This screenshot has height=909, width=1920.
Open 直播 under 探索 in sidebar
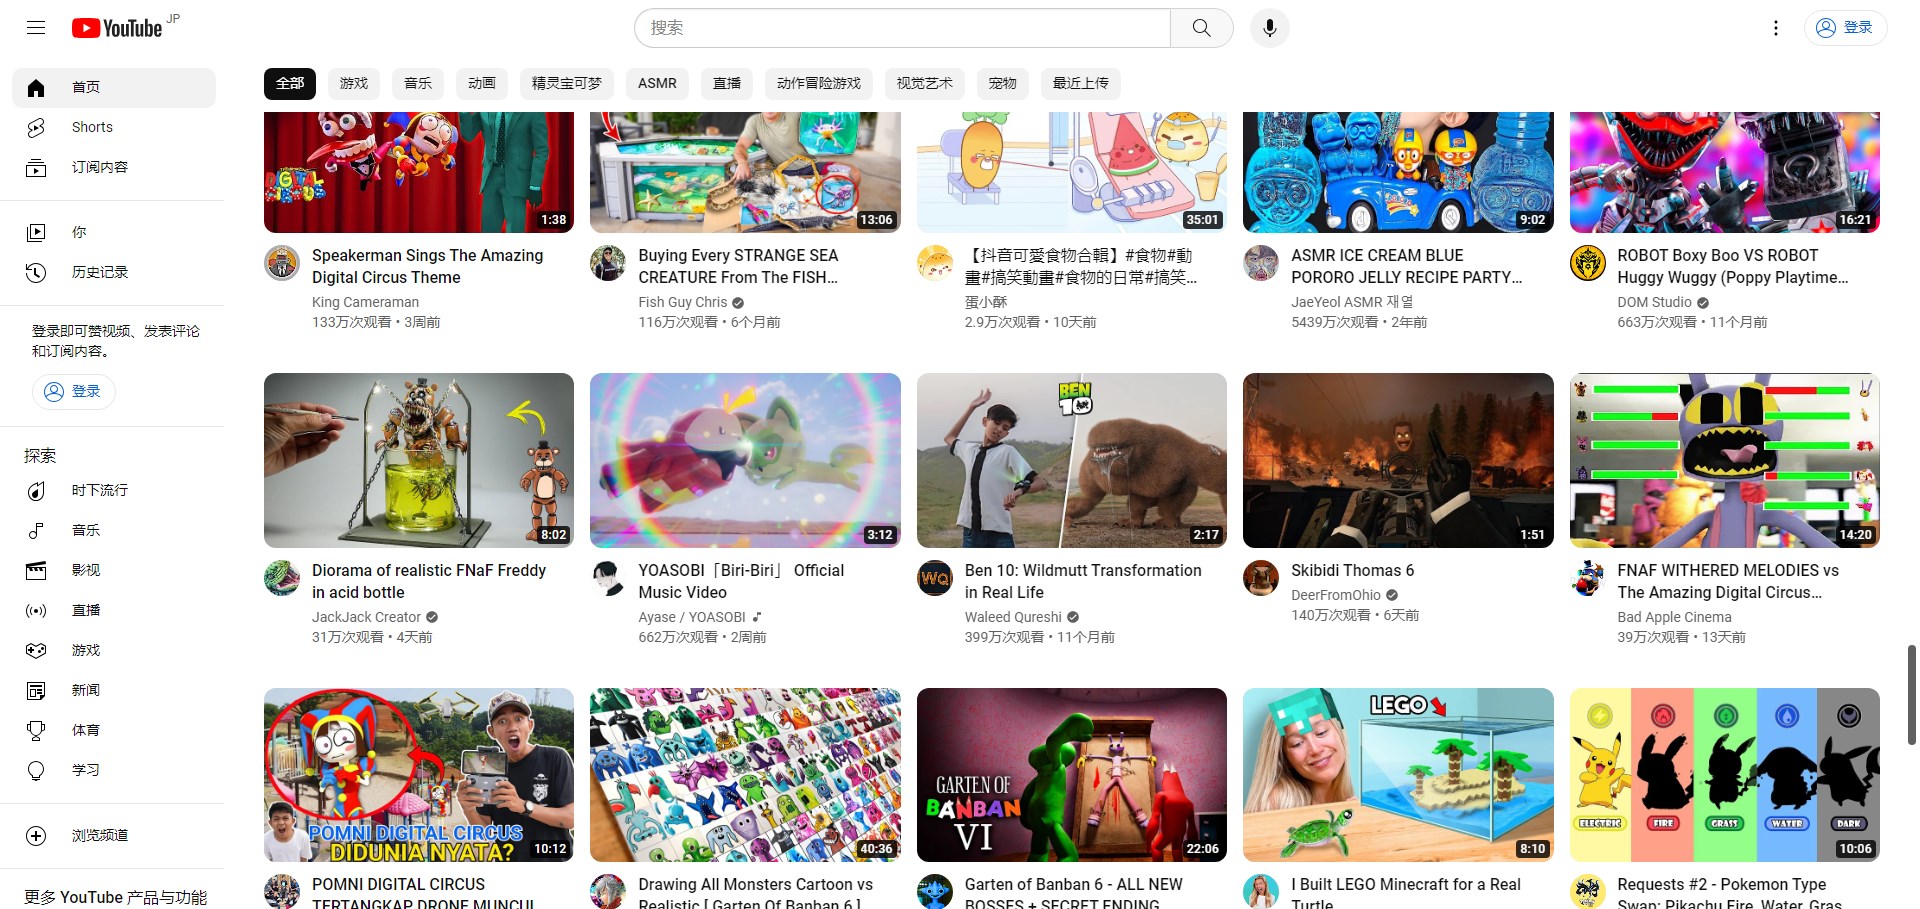coord(114,610)
